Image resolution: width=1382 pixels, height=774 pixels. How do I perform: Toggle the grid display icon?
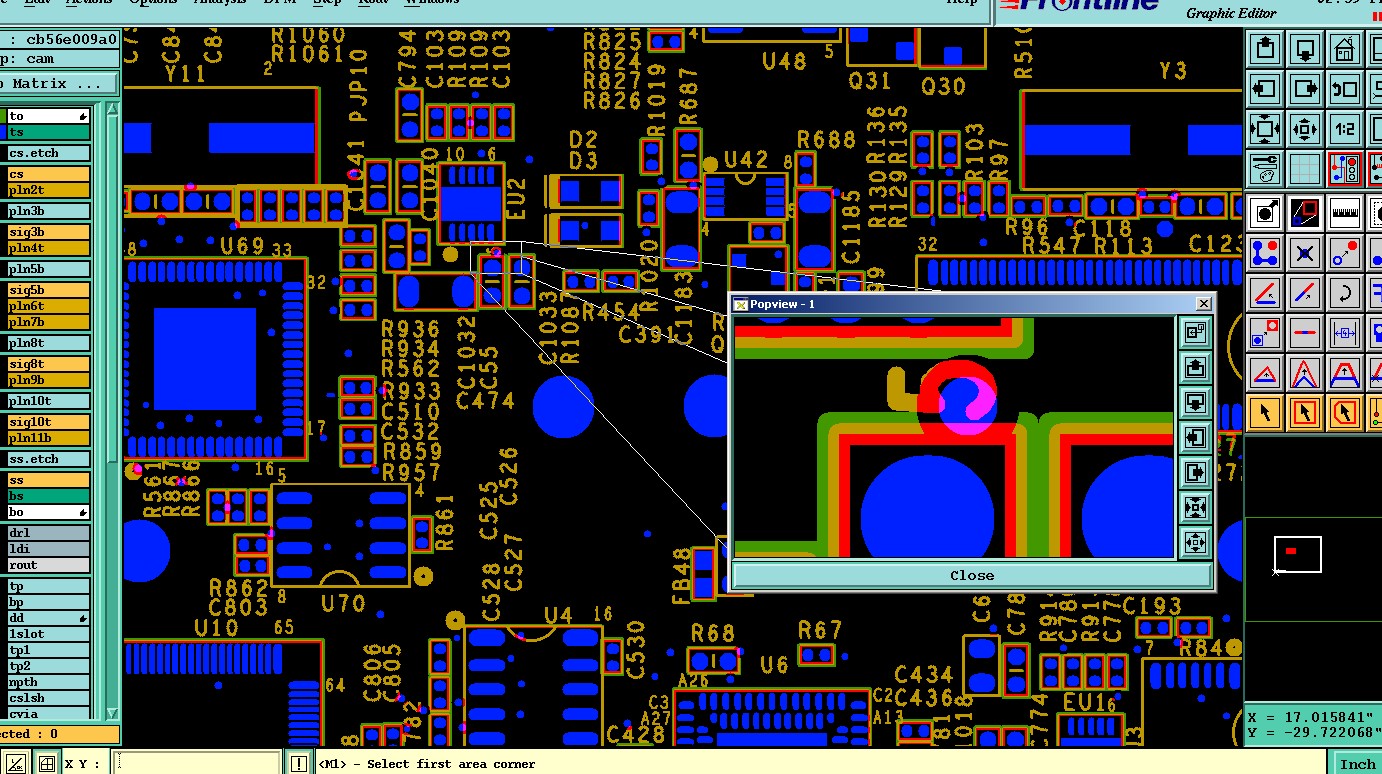[1305, 168]
